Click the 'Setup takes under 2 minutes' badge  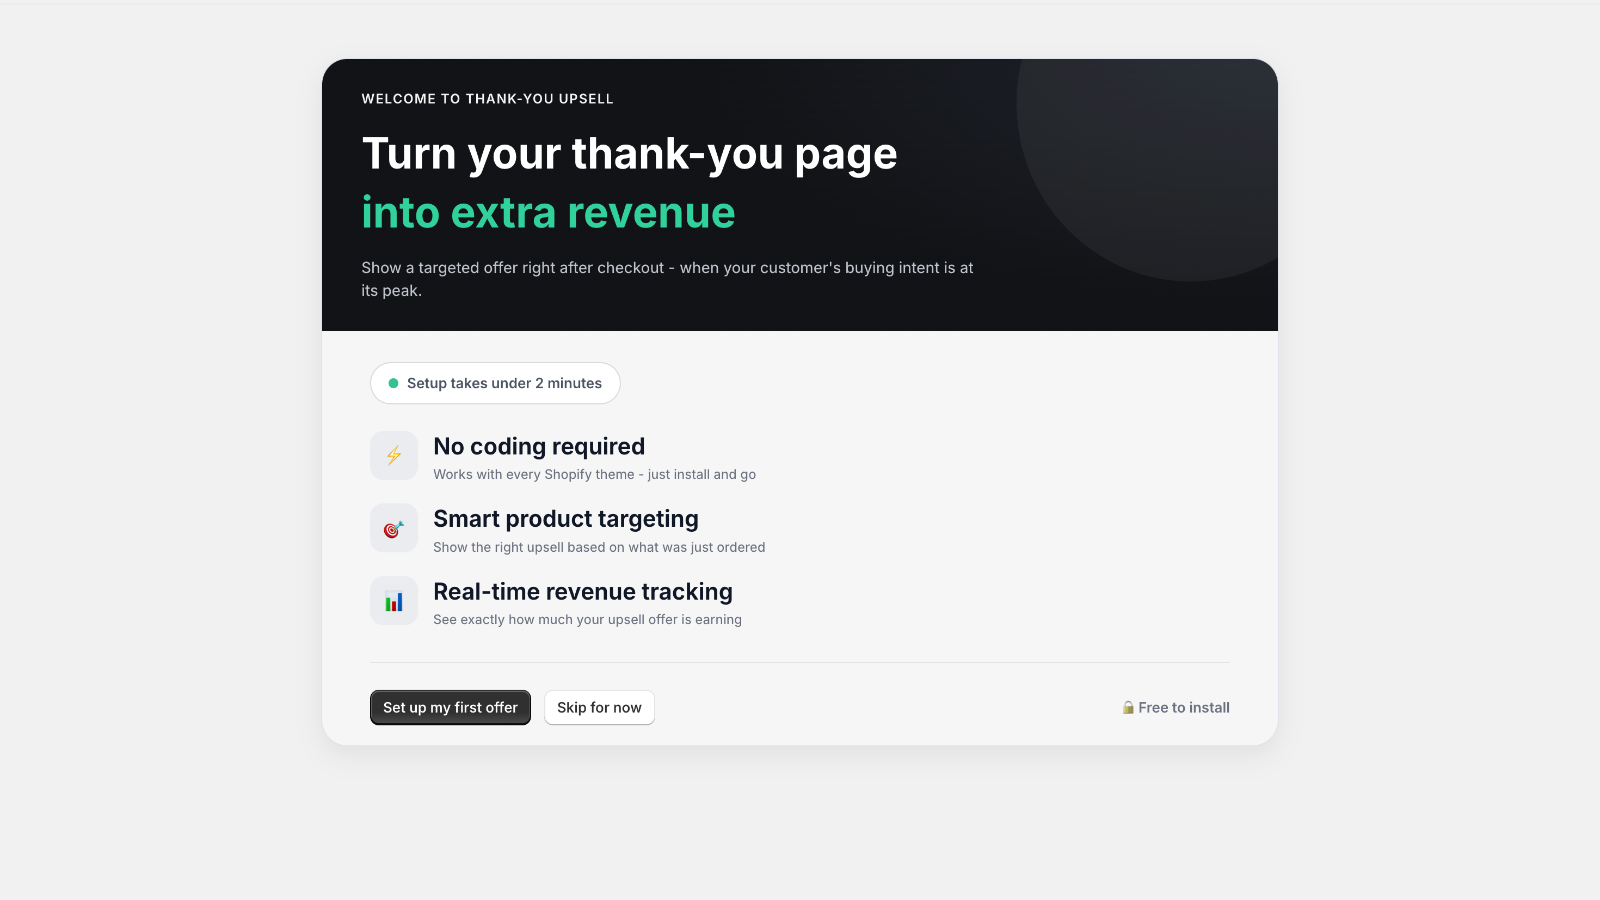click(495, 383)
